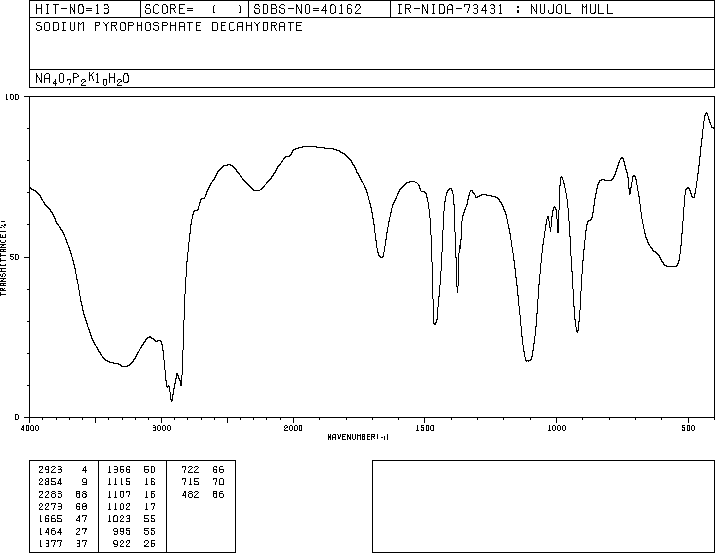The width and height of the screenshot is (715, 553).
Task: Click the 4000 wavenumber axis label
Action: (x=30, y=428)
